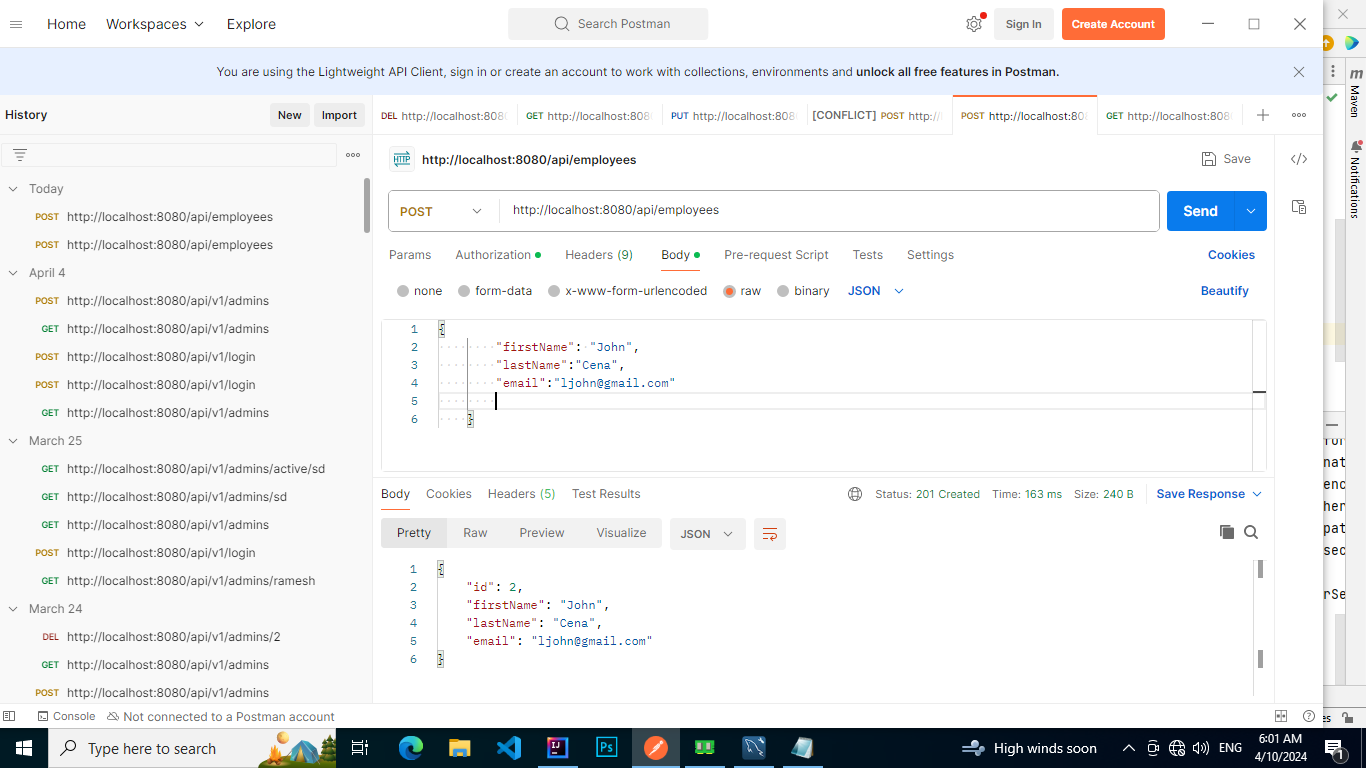Click the Save disk icon
This screenshot has width=1366, height=768.
click(x=1209, y=159)
